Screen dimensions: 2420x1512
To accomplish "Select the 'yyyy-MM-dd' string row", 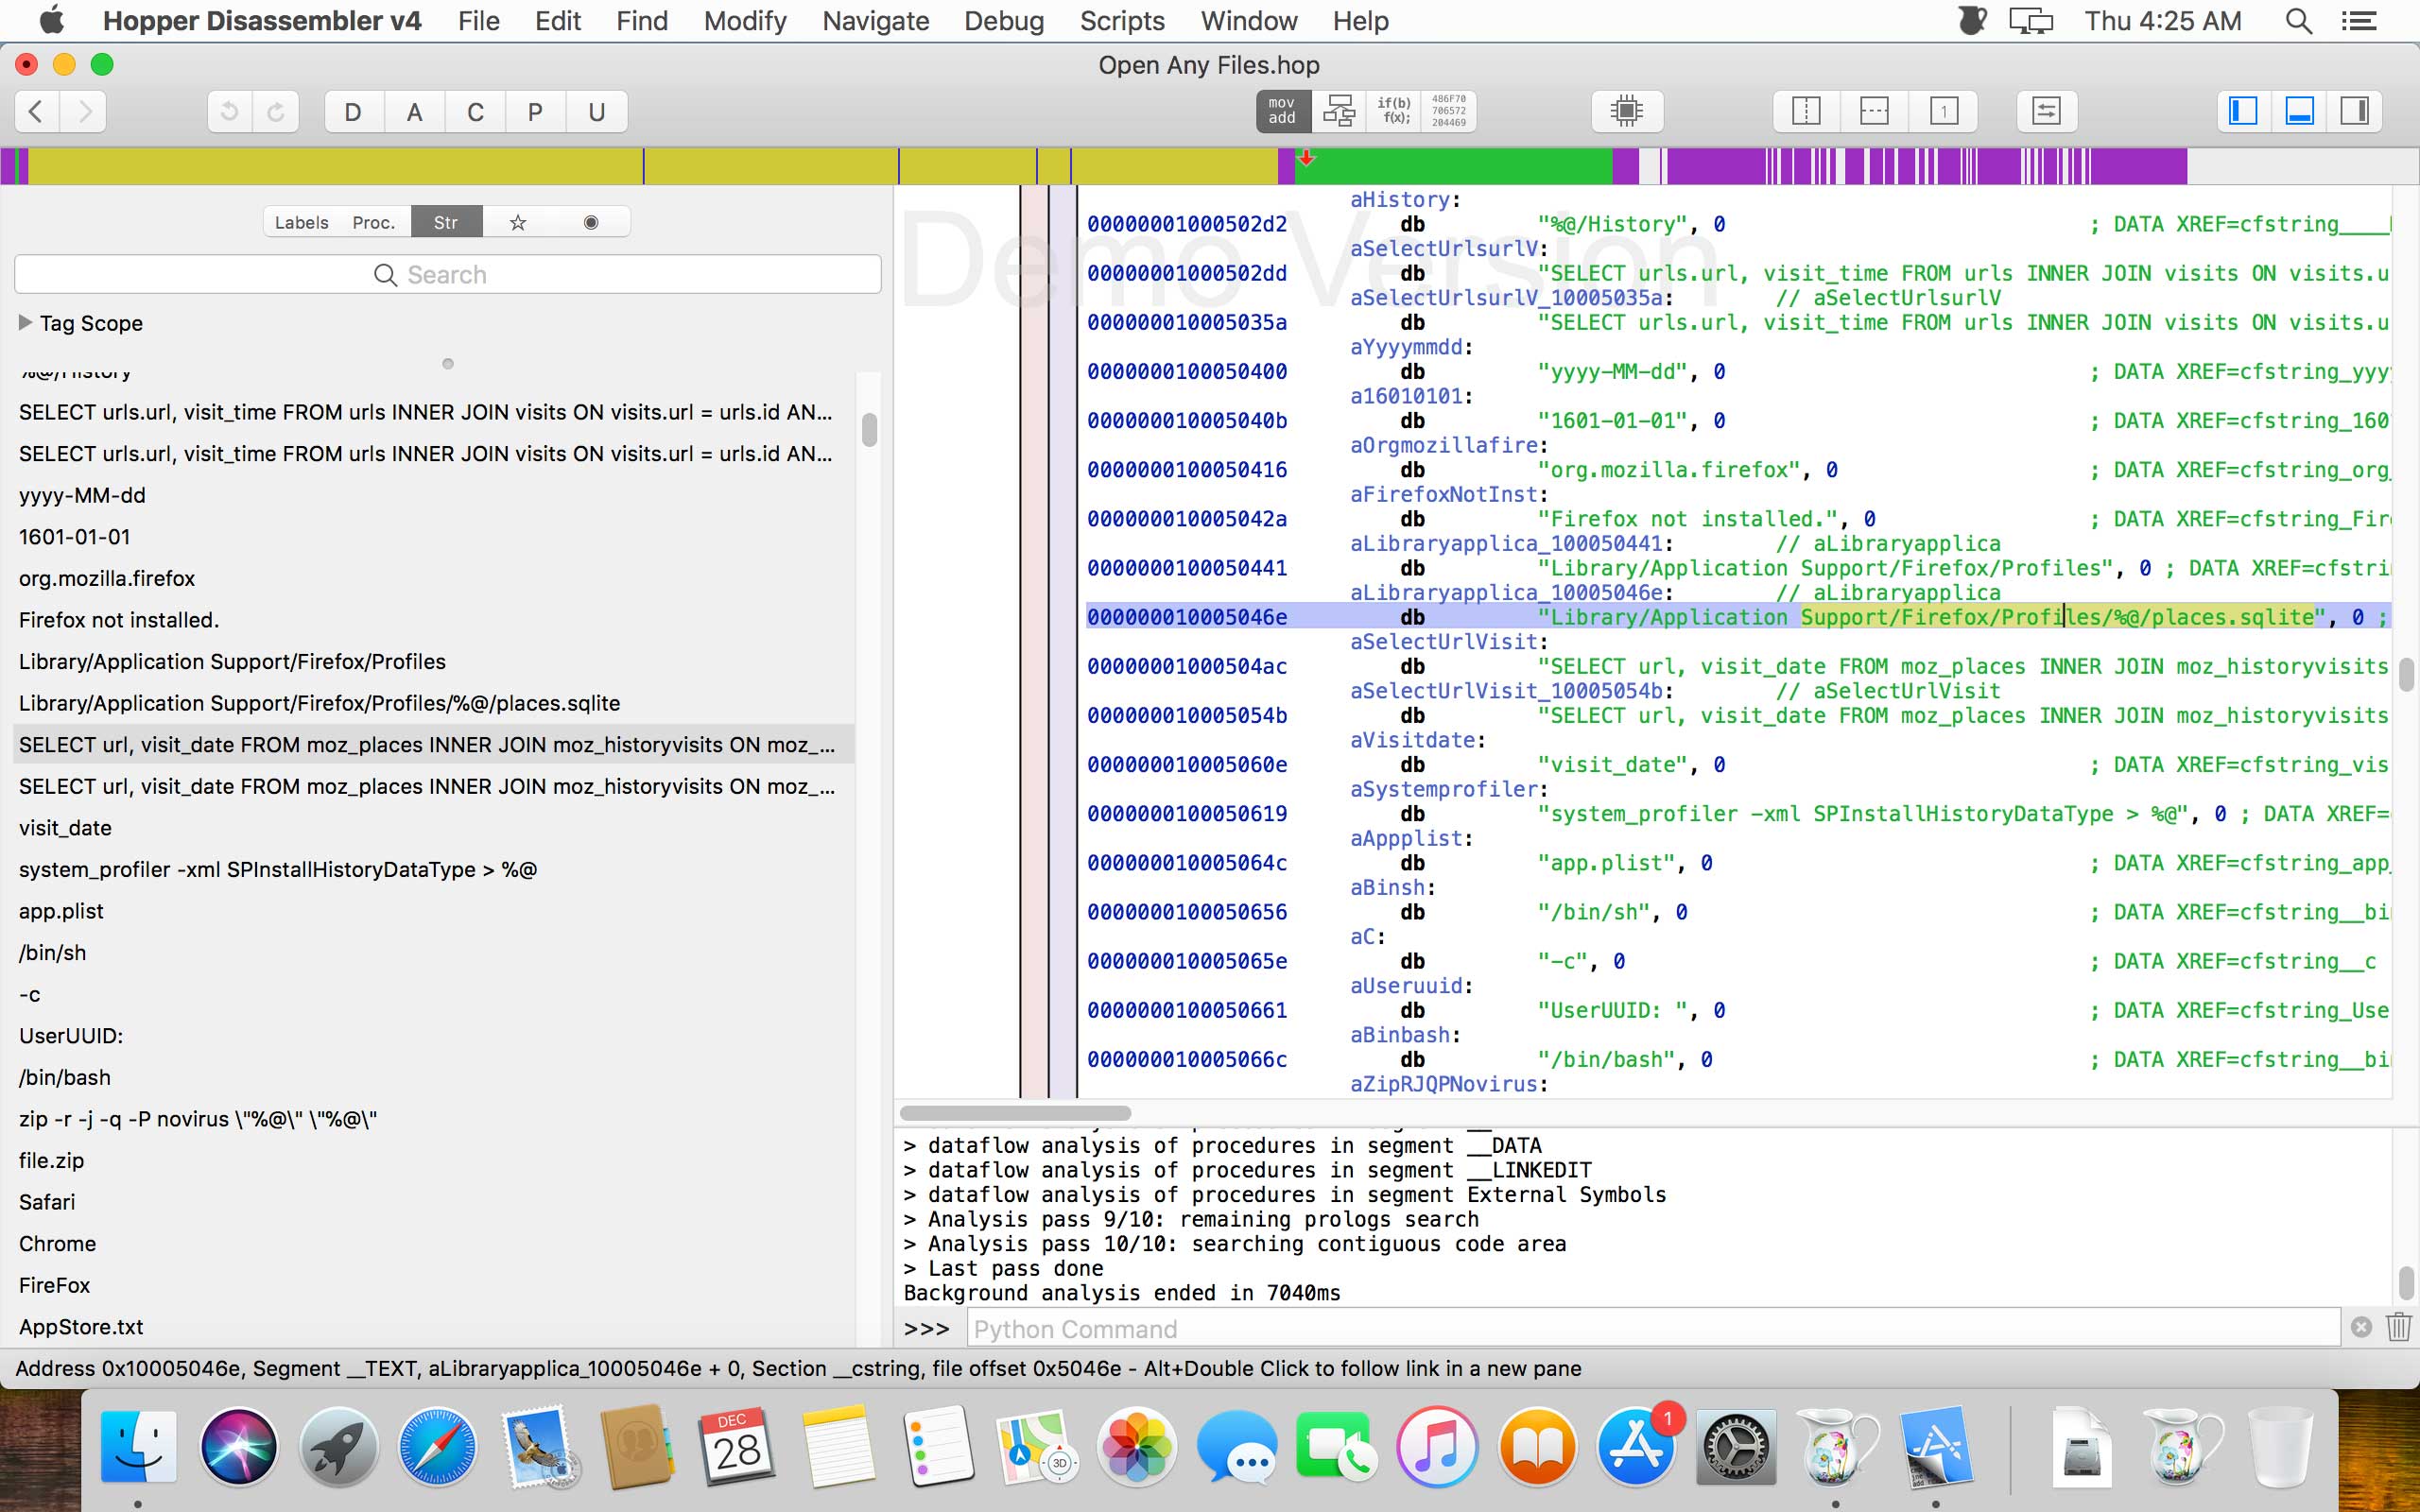I will coord(433,495).
